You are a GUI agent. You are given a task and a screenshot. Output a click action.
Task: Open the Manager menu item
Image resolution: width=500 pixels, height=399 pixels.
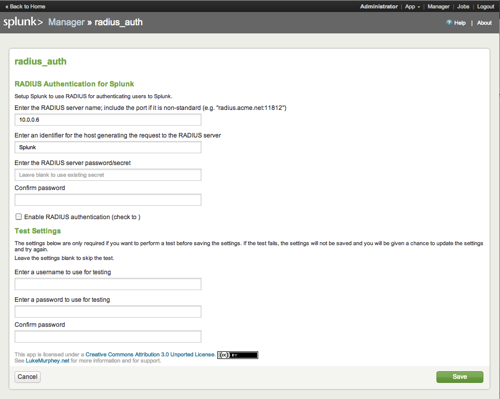coord(438,6)
